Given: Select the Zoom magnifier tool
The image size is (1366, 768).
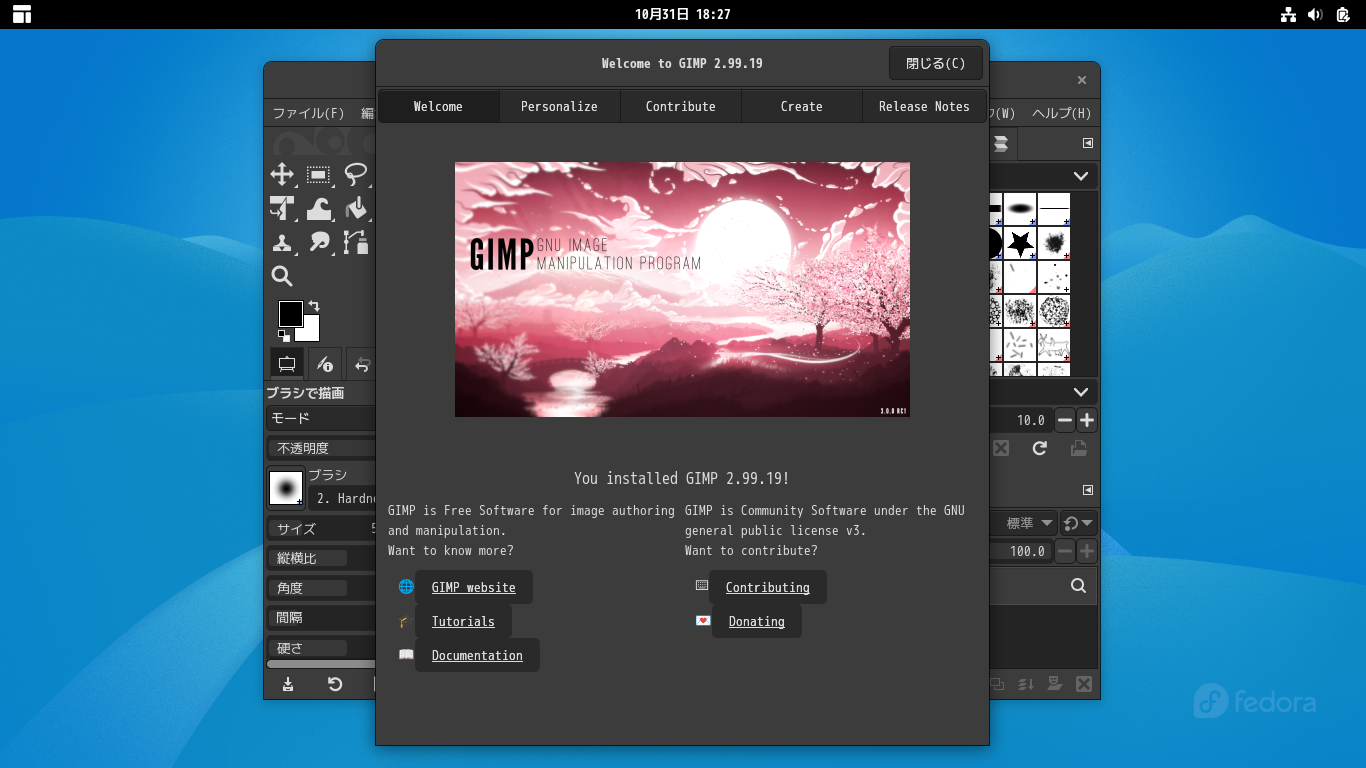Looking at the screenshot, I should pyautogui.click(x=282, y=276).
